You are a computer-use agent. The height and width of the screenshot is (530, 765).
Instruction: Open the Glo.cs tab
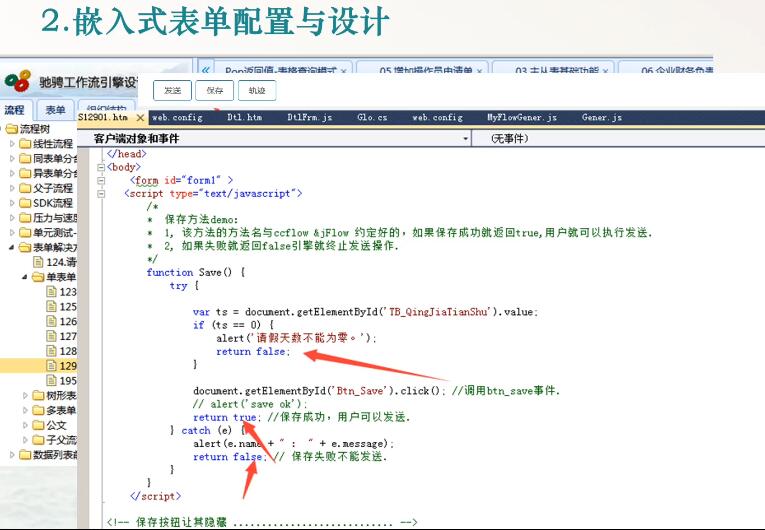point(372,117)
